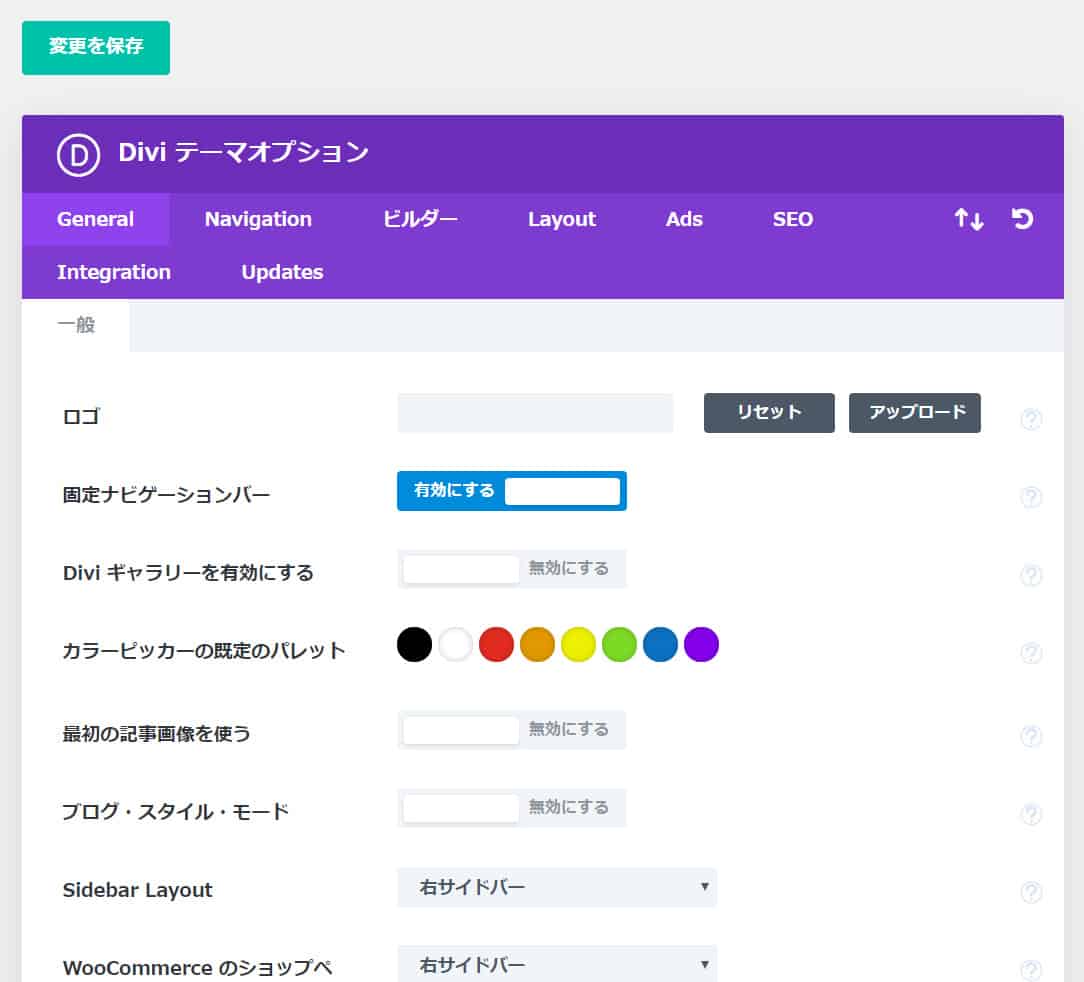Pick the orange palette swatch
The height and width of the screenshot is (982, 1084).
click(x=537, y=645)
